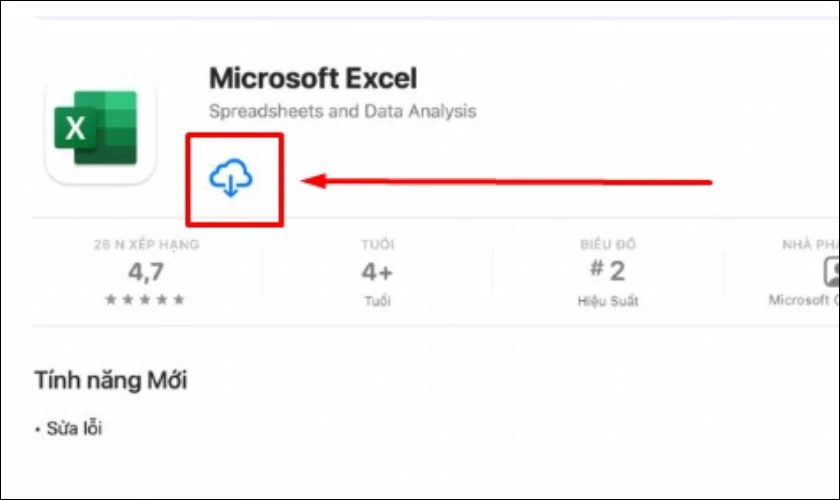Click the Sửa lỗi release note
The image size is (840, 500).
click(x=74, y=428)
